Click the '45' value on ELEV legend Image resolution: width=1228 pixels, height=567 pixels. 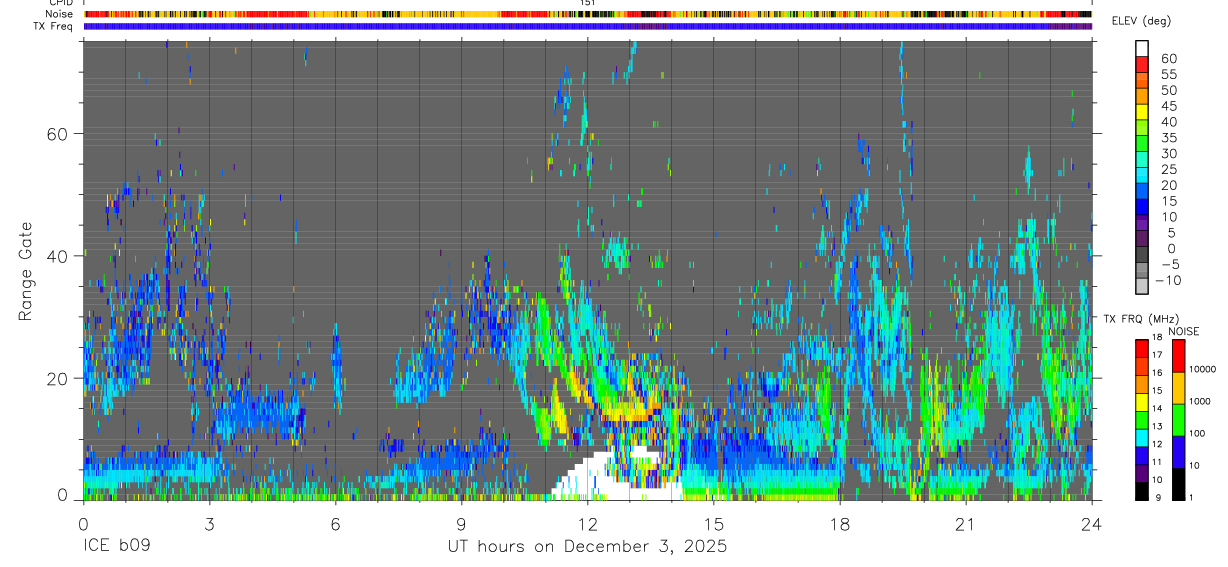(1168, 106)
